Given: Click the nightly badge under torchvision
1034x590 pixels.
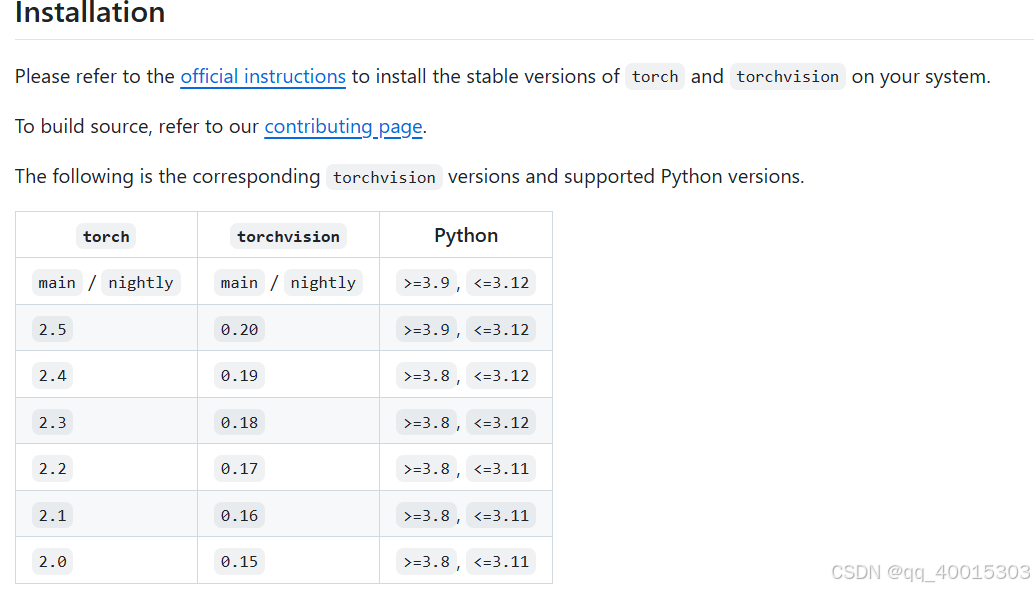Looking at the screenshot, I should point(322,282).
